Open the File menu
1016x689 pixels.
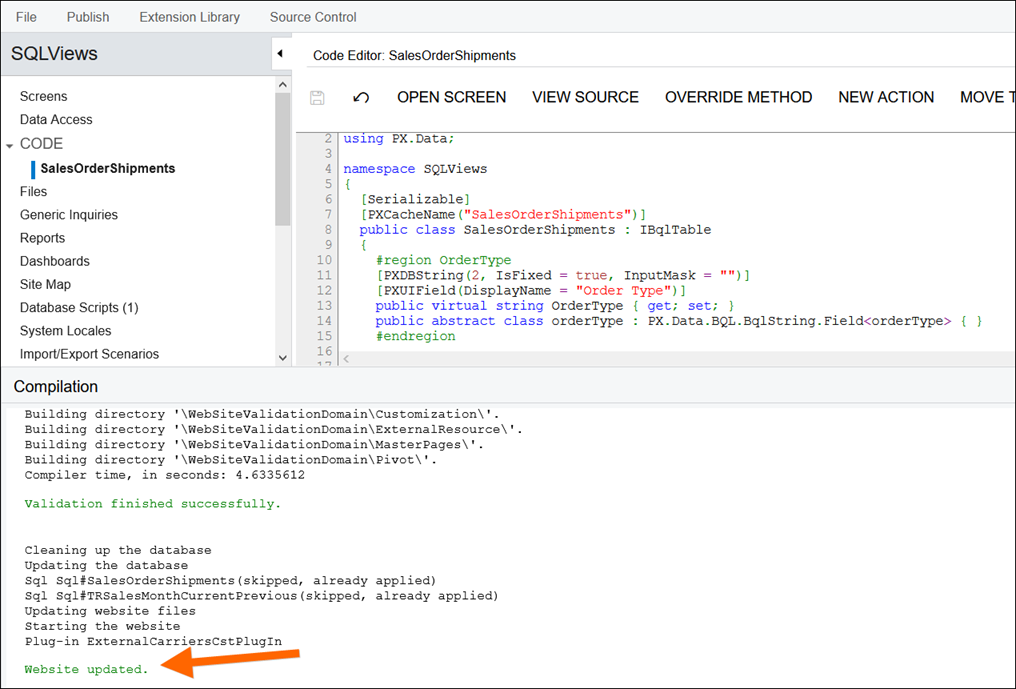(26, 17)
